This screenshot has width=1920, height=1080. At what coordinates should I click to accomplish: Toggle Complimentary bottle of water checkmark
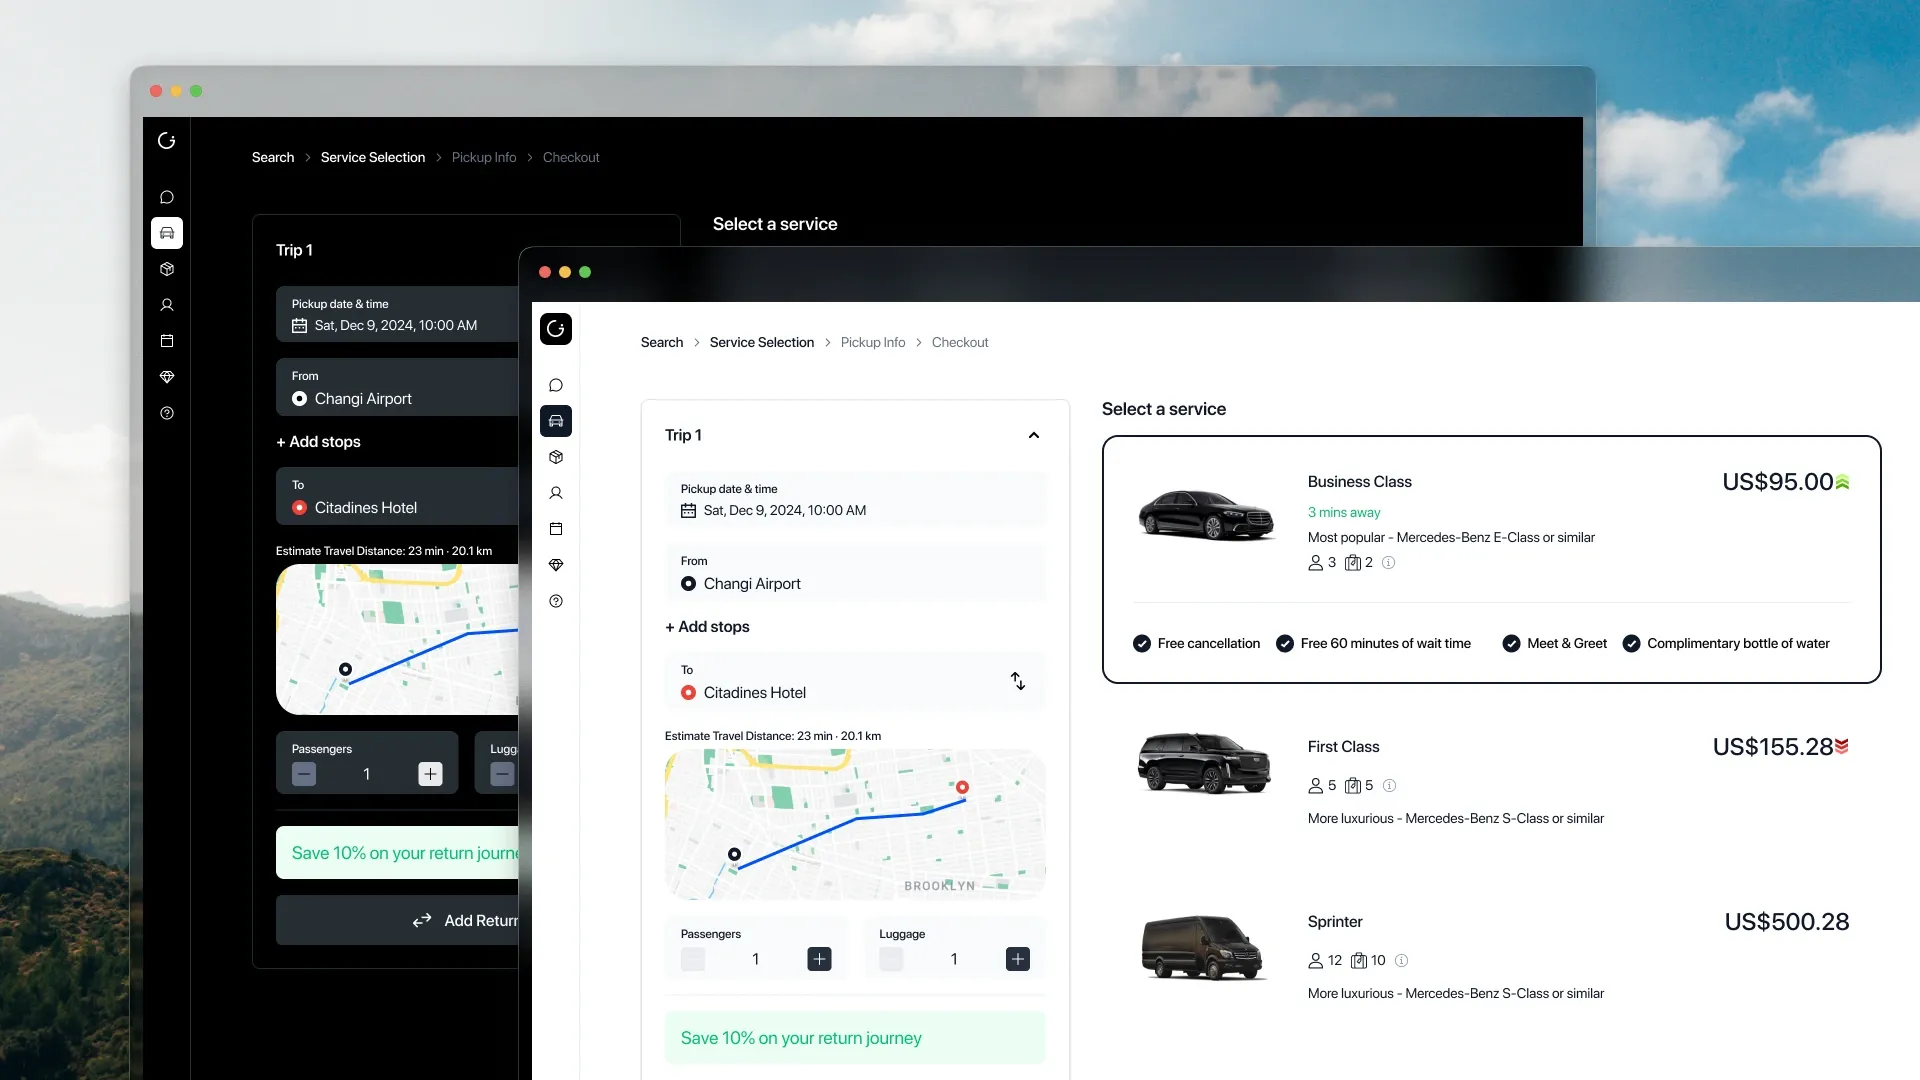point(1631,644)
